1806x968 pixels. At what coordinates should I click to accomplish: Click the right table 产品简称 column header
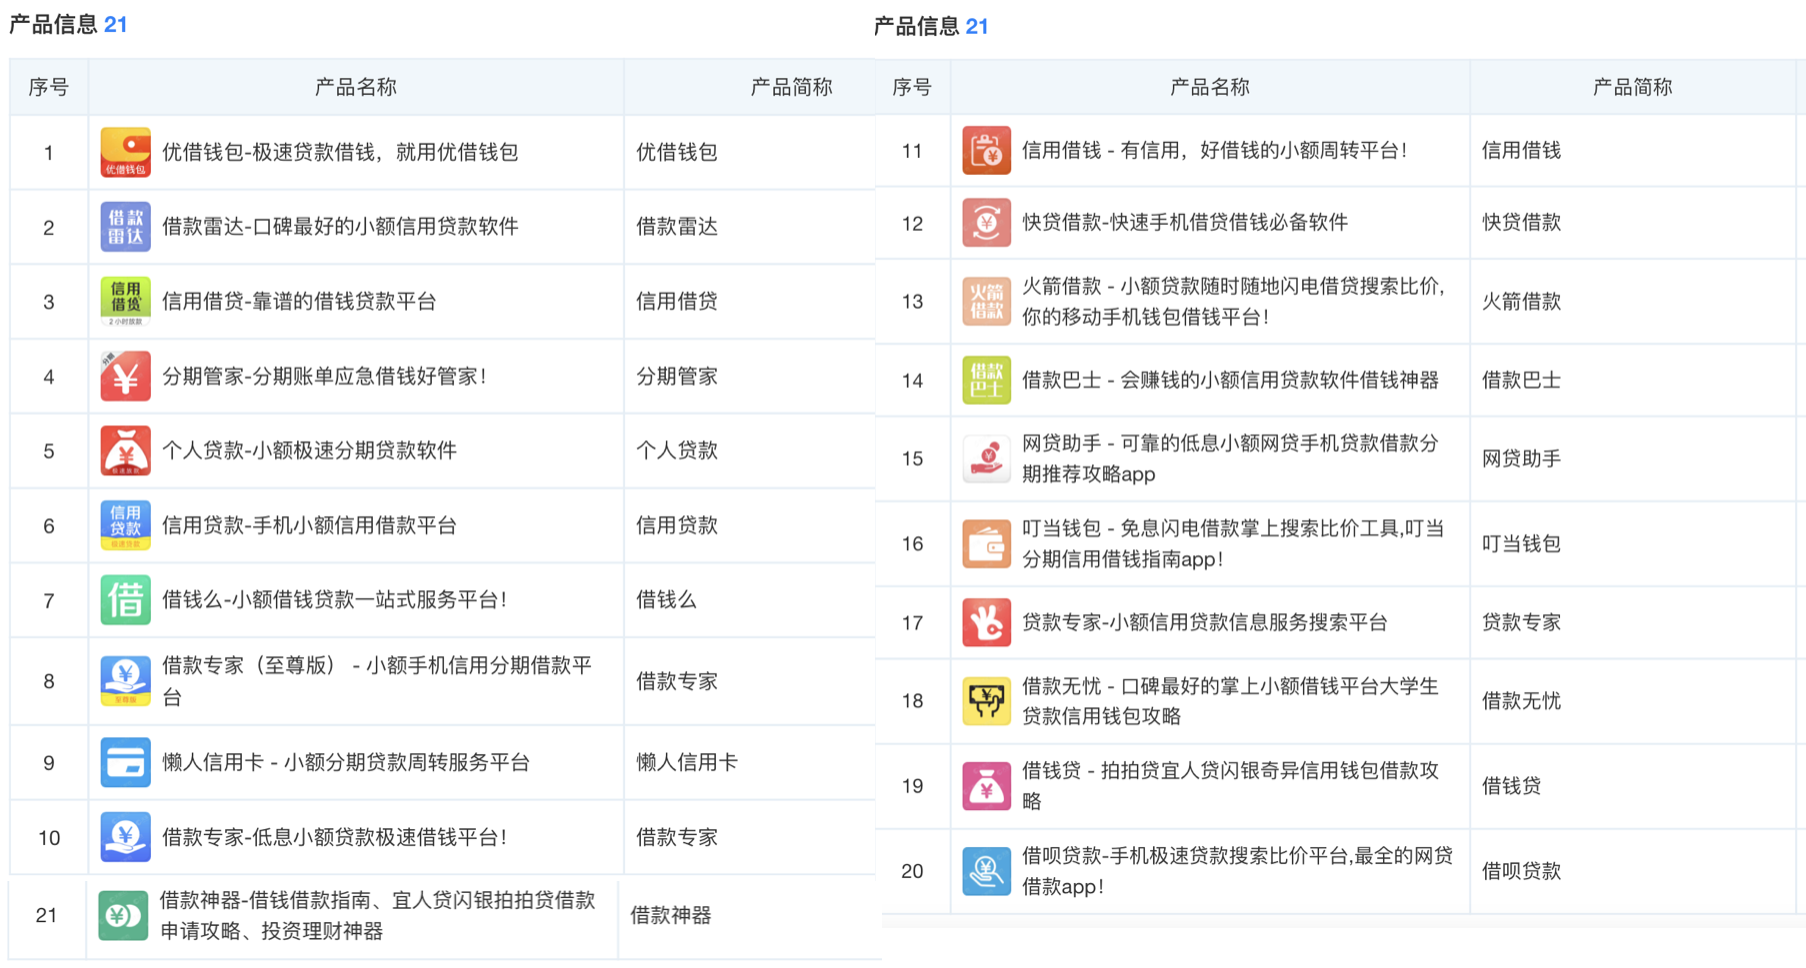point(1631,88)
